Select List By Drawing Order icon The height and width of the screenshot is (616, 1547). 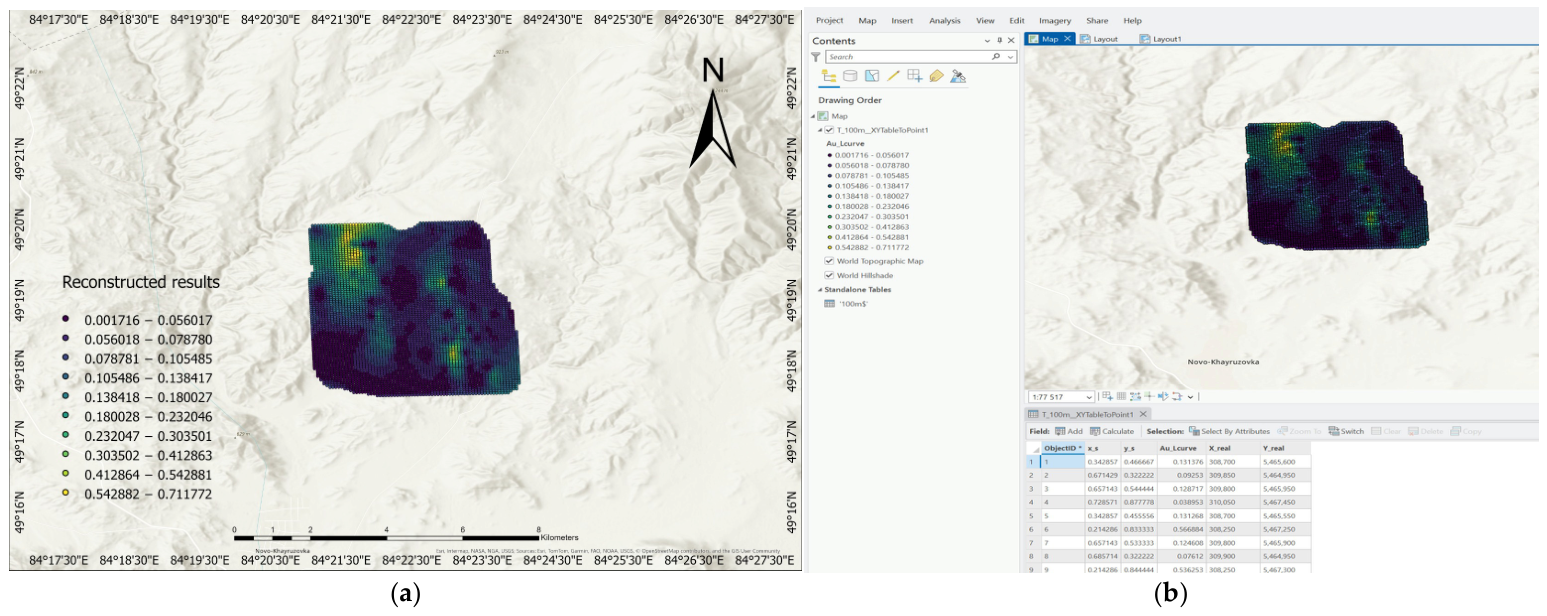click(x=828, y=76)
